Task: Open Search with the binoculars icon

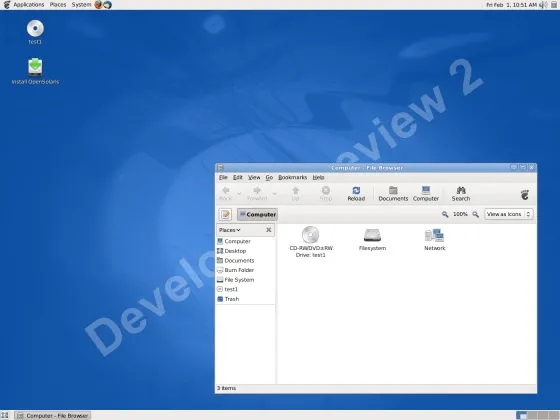Action: pyautogui.click(x=461, y=194)
